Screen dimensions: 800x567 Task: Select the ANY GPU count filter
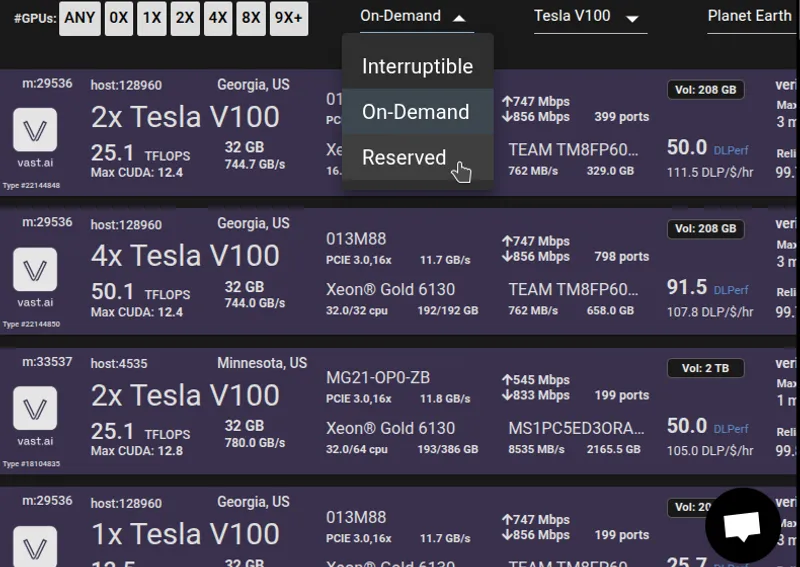[x=80, y=18]
